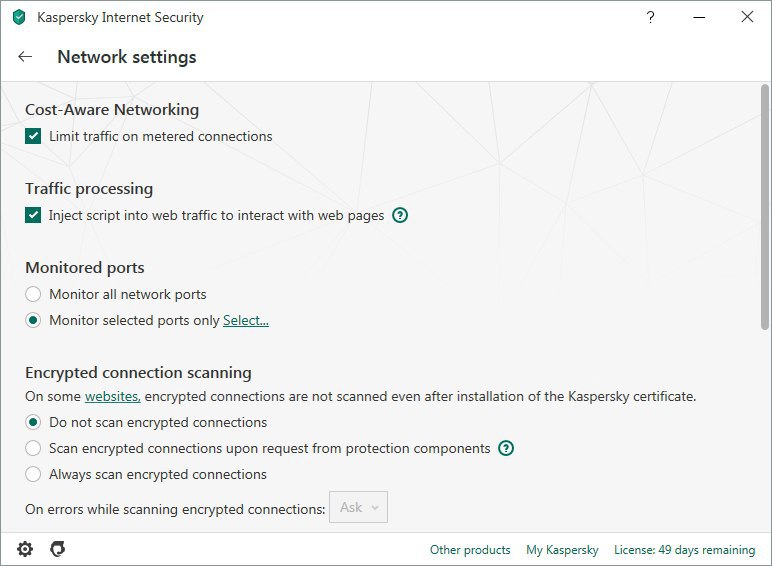This screenshot has width=772, height=566.
Task: Show help for scan upon request option
Action: pos(506,448)
